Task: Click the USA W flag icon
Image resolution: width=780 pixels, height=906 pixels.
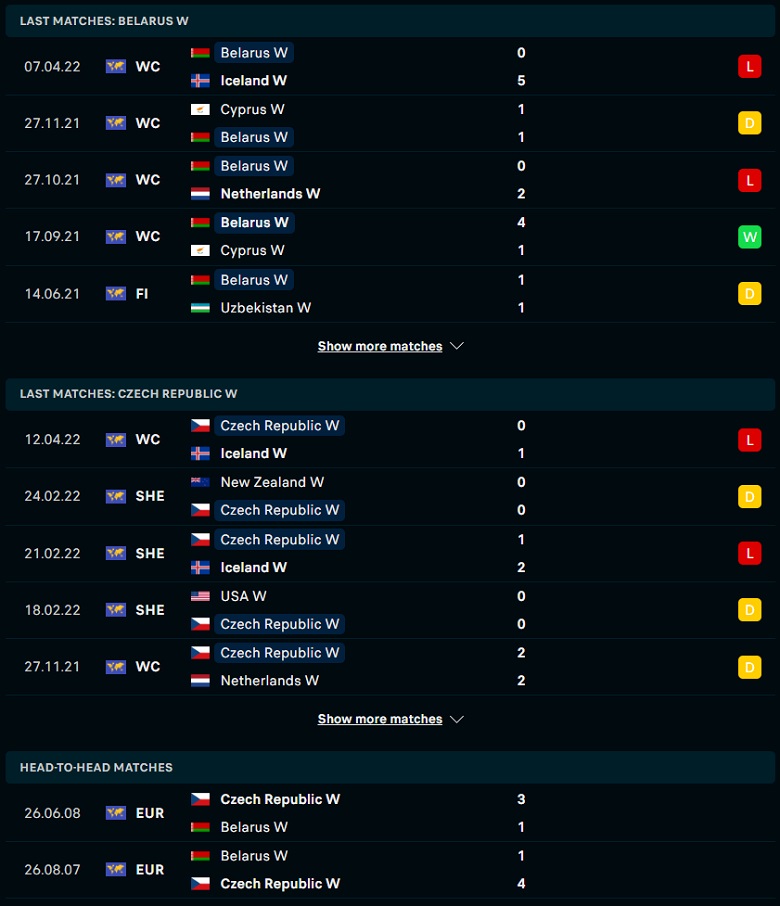Action: (x=200, y=596)
